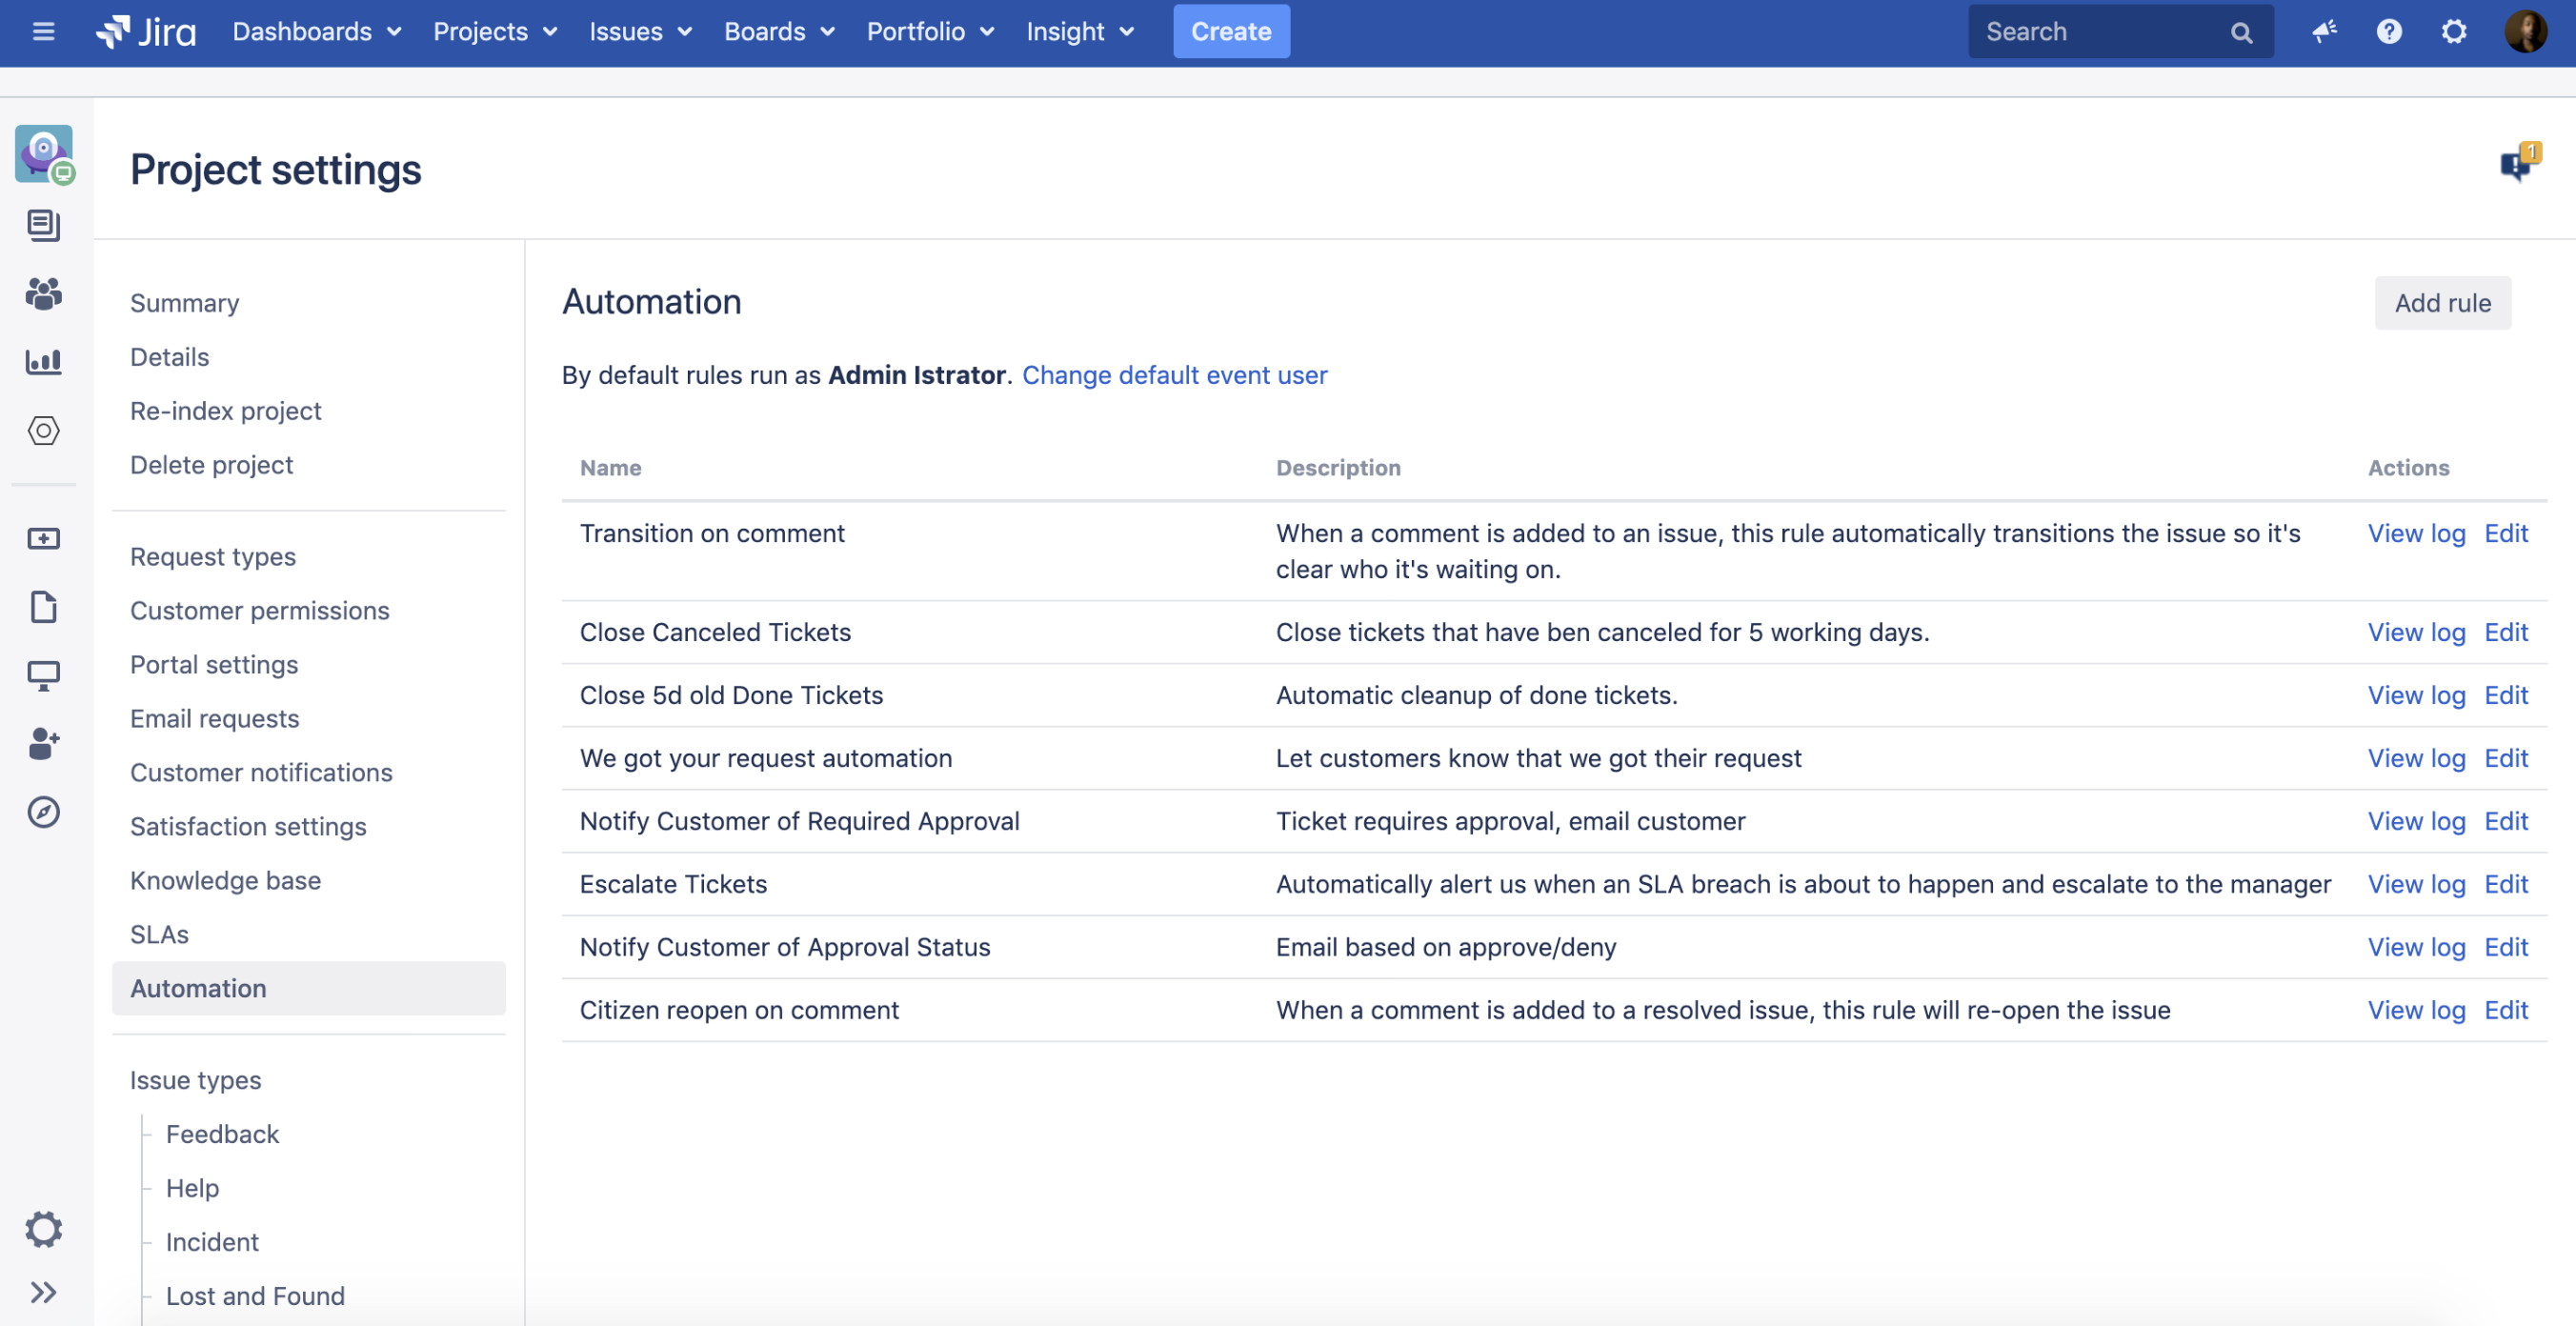Click Change default event user link
Screen dimensions: 2576x1326
pyautogui.click(x=1174, y=374)
